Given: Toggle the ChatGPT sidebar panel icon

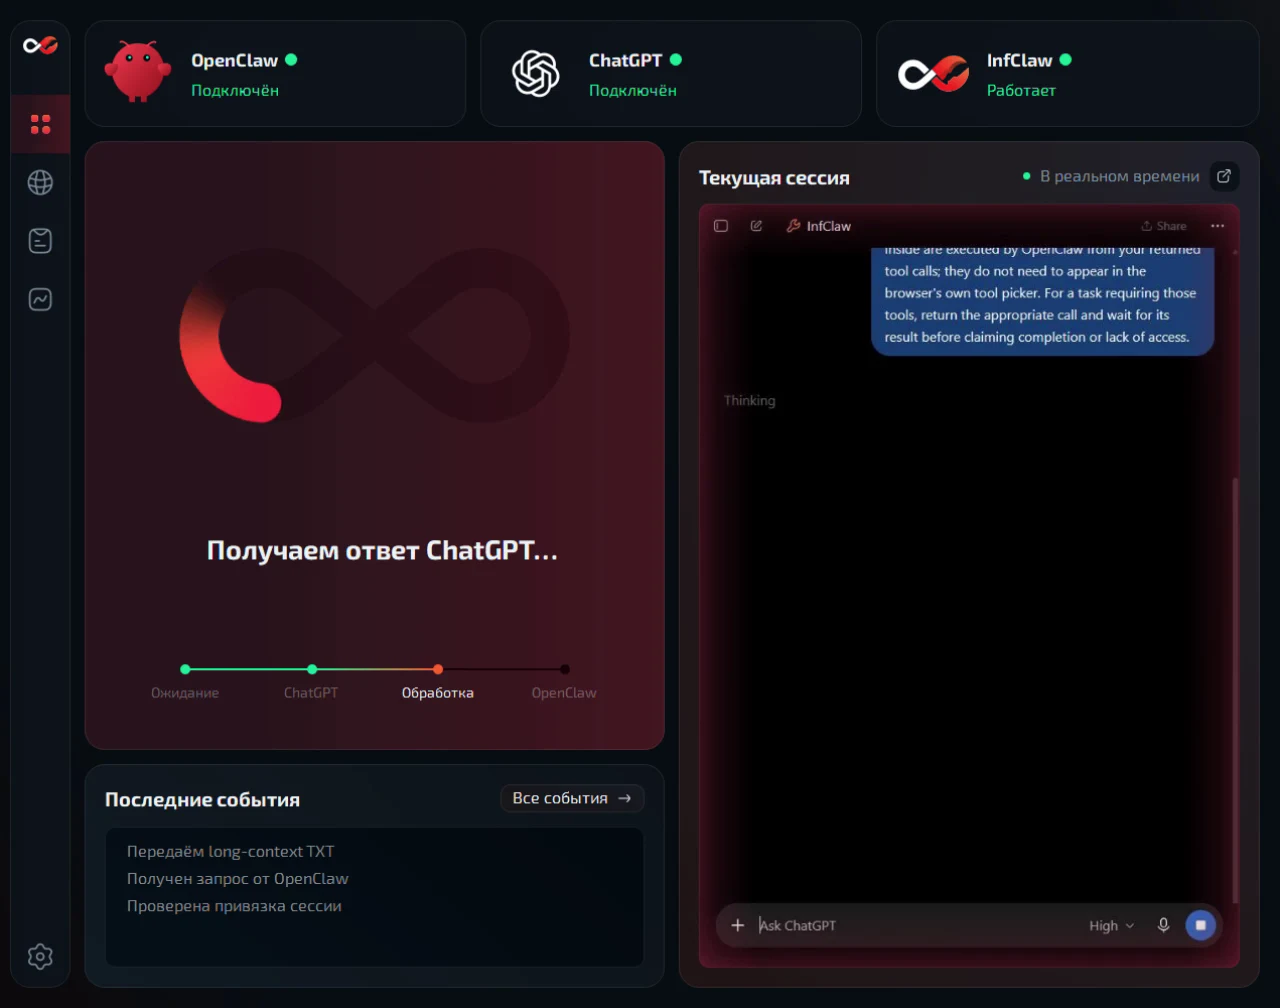Looking at the screenshot, I should (x=721, y=226).
